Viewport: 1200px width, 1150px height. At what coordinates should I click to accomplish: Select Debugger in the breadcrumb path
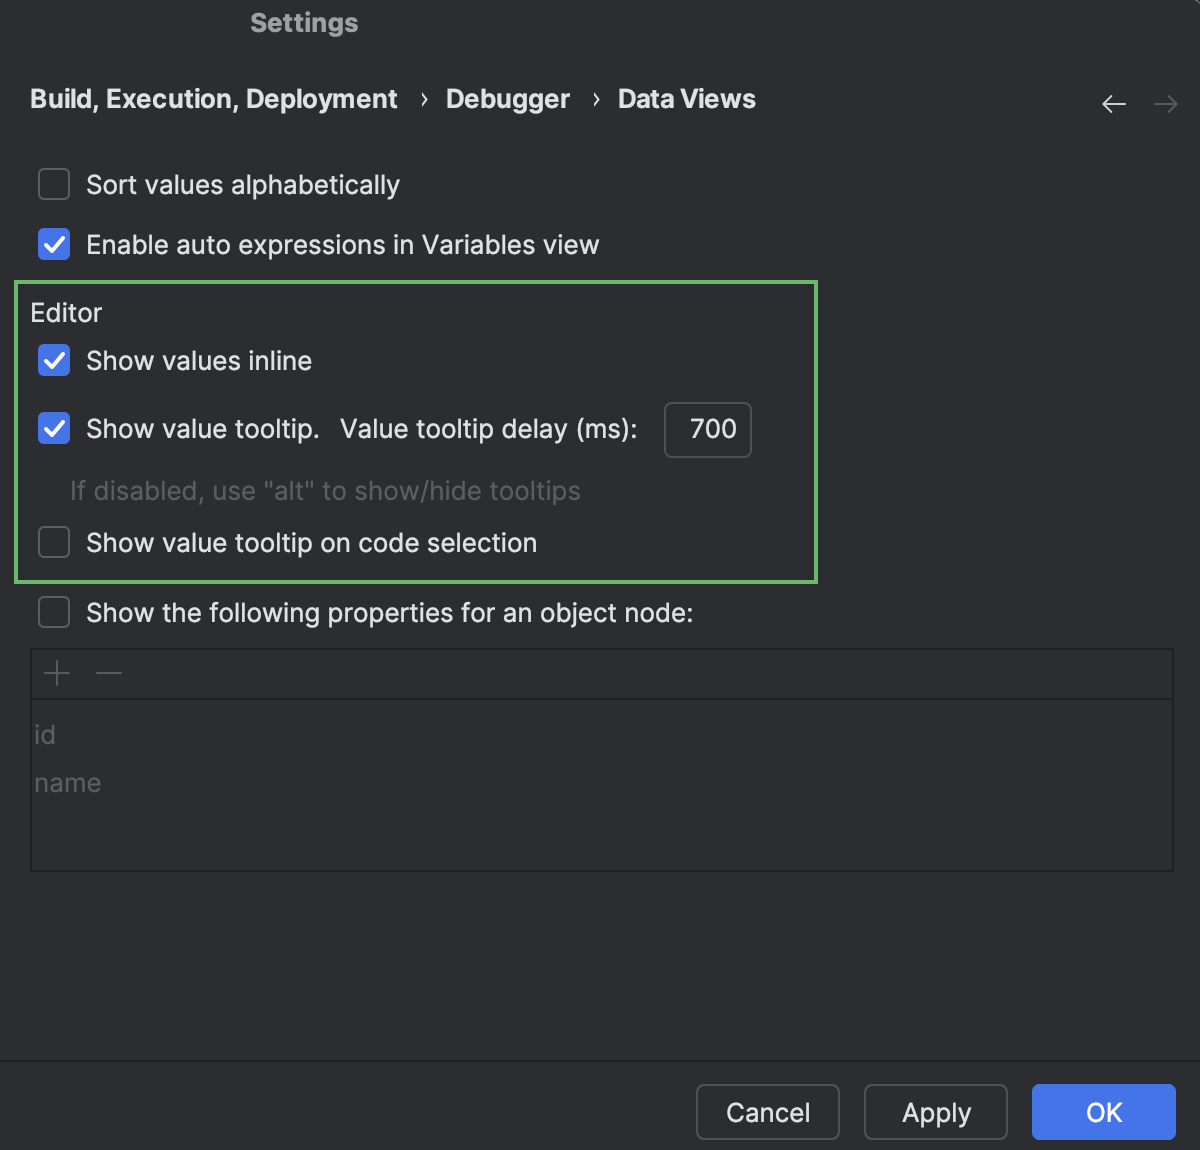[x=507, y=99]
